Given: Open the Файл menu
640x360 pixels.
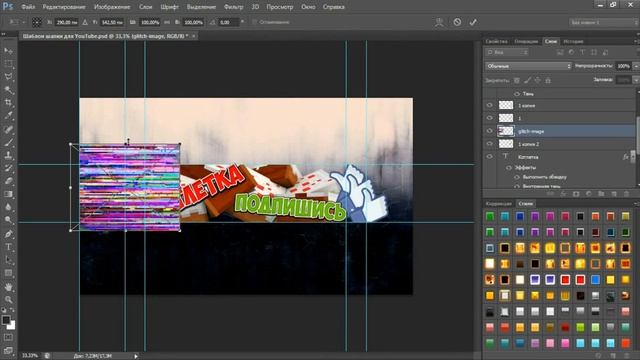Looking at the screenshot, I should [x=28, y=7].
